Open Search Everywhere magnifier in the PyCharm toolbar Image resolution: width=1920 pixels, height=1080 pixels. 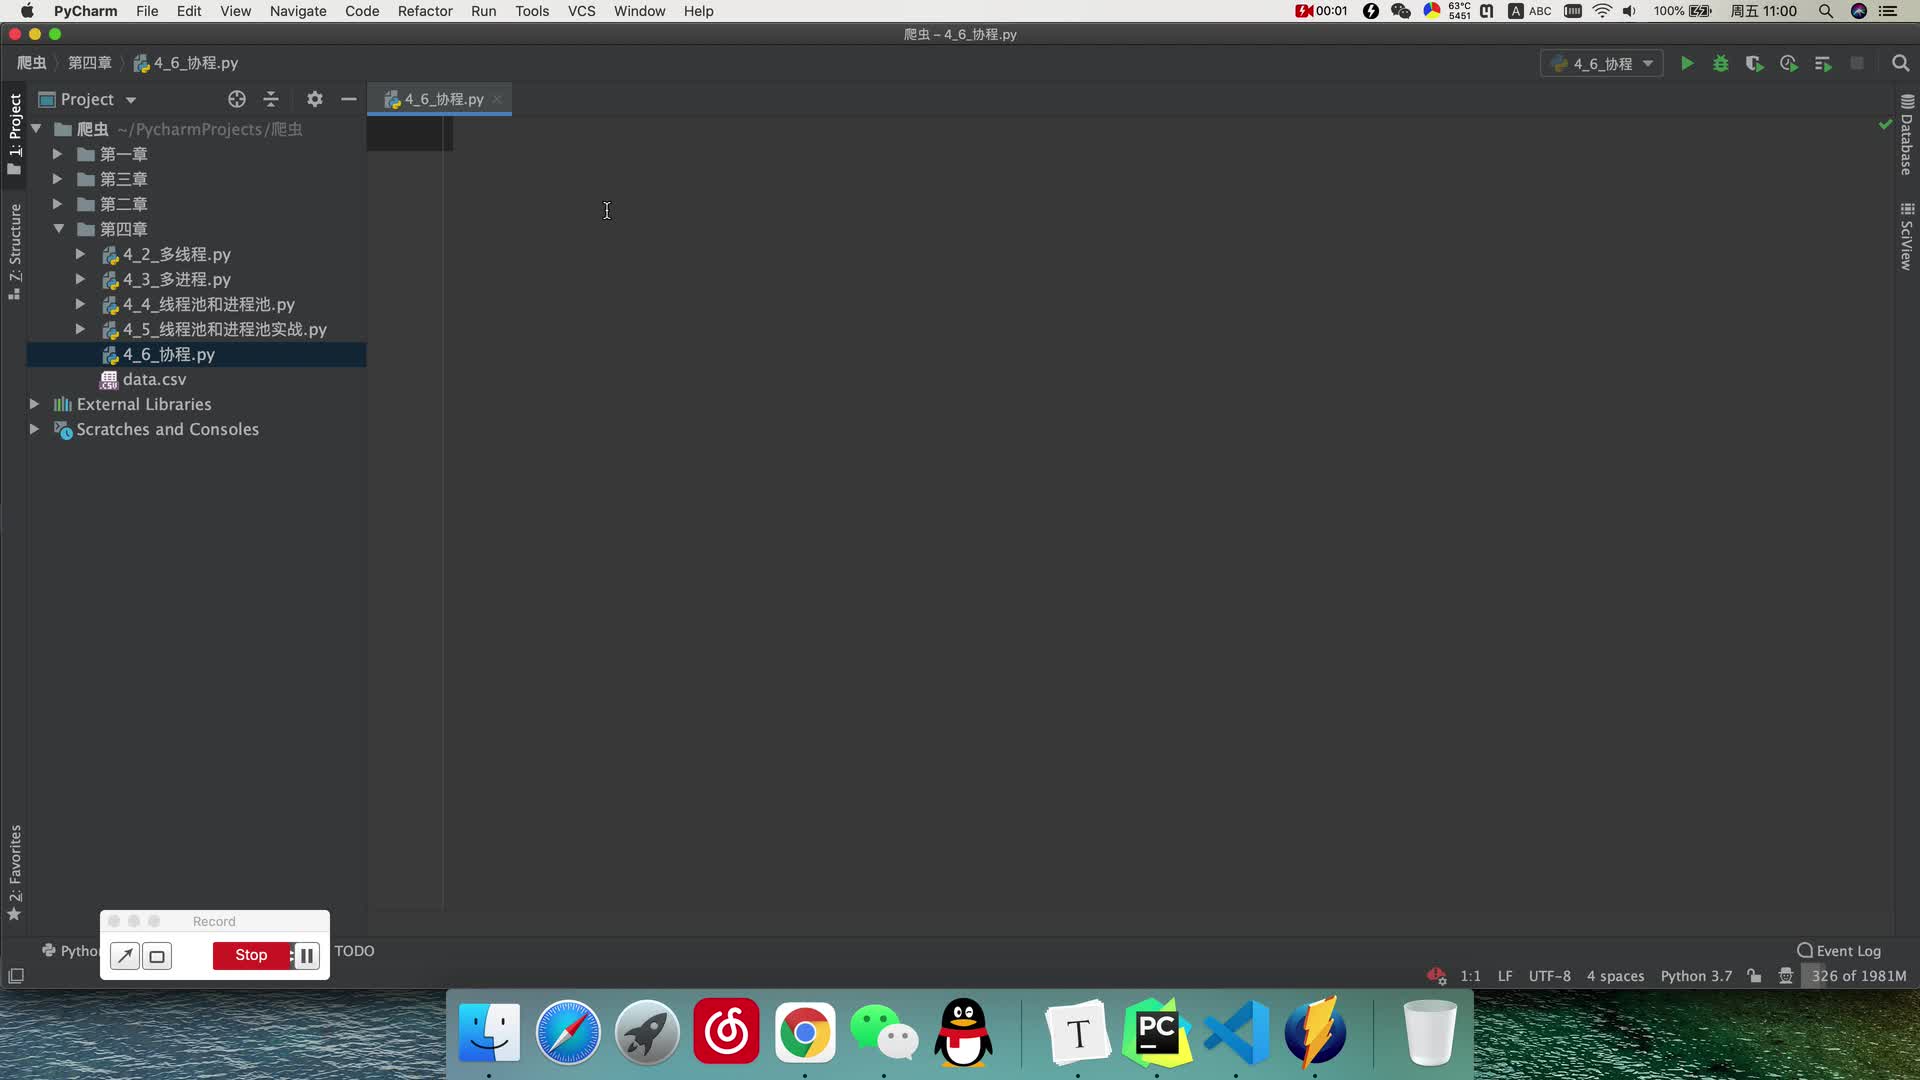coord(1900,63)
